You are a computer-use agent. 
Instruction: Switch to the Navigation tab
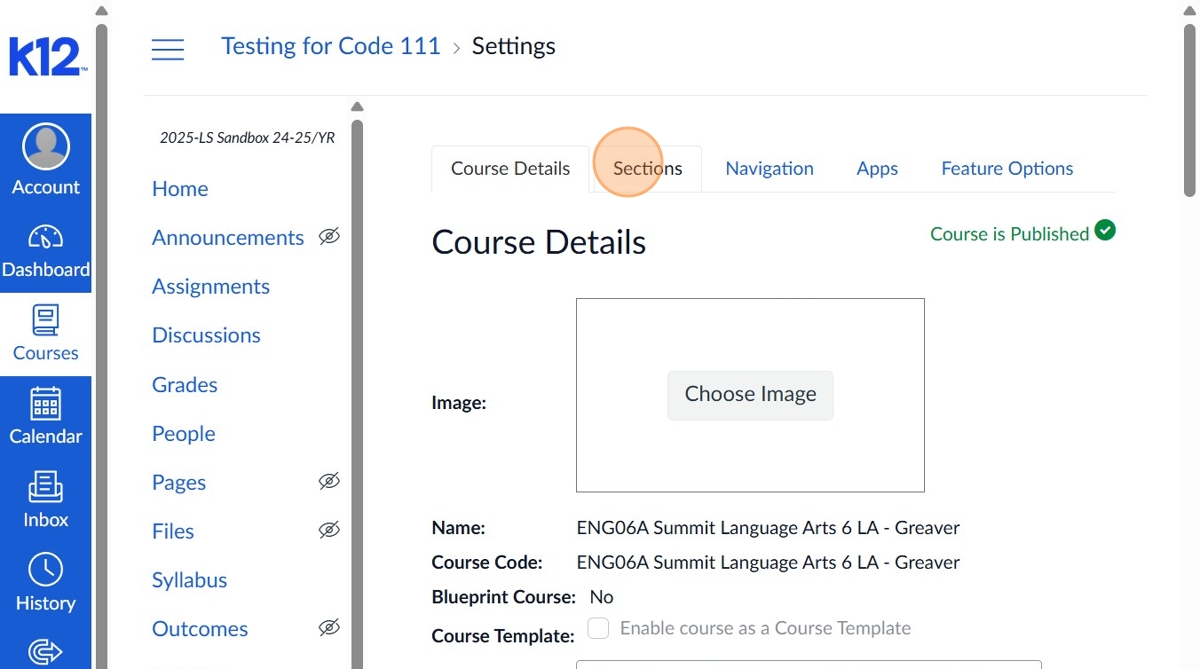point(769,169)
